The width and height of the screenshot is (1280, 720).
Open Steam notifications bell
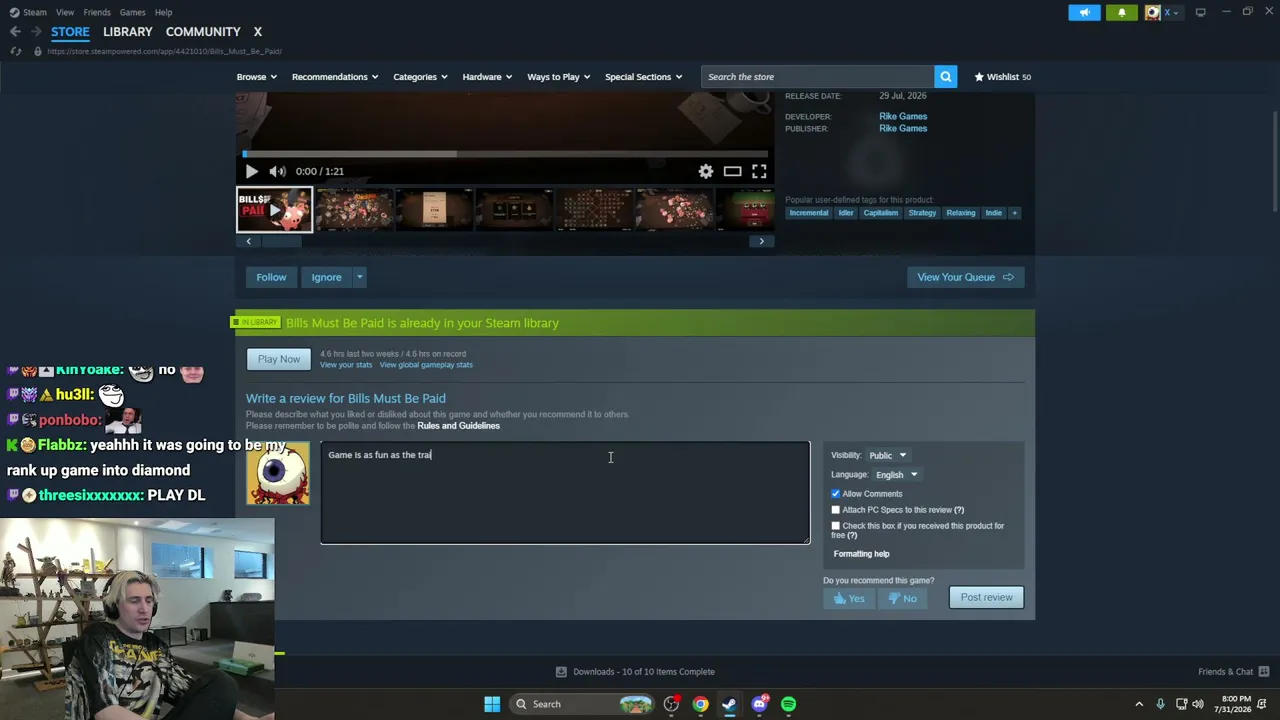pos(1121,12)
